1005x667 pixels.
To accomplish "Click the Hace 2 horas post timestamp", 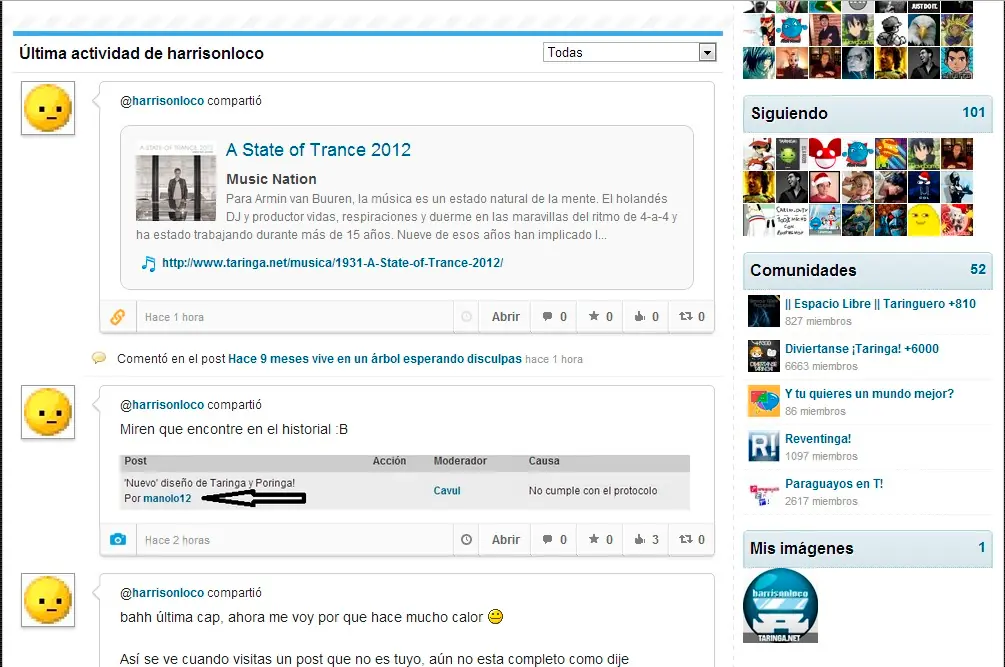I will 177,540.
